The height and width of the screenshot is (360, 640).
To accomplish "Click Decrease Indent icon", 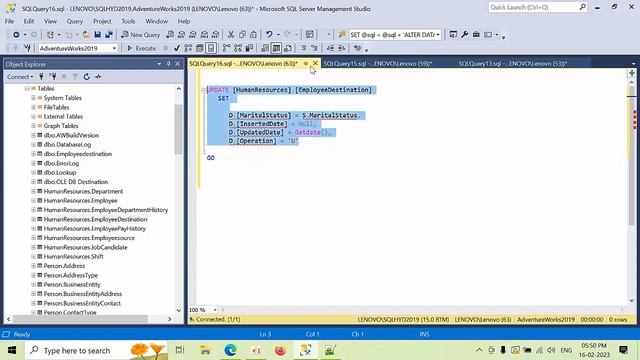I will (x=330, y=48).
